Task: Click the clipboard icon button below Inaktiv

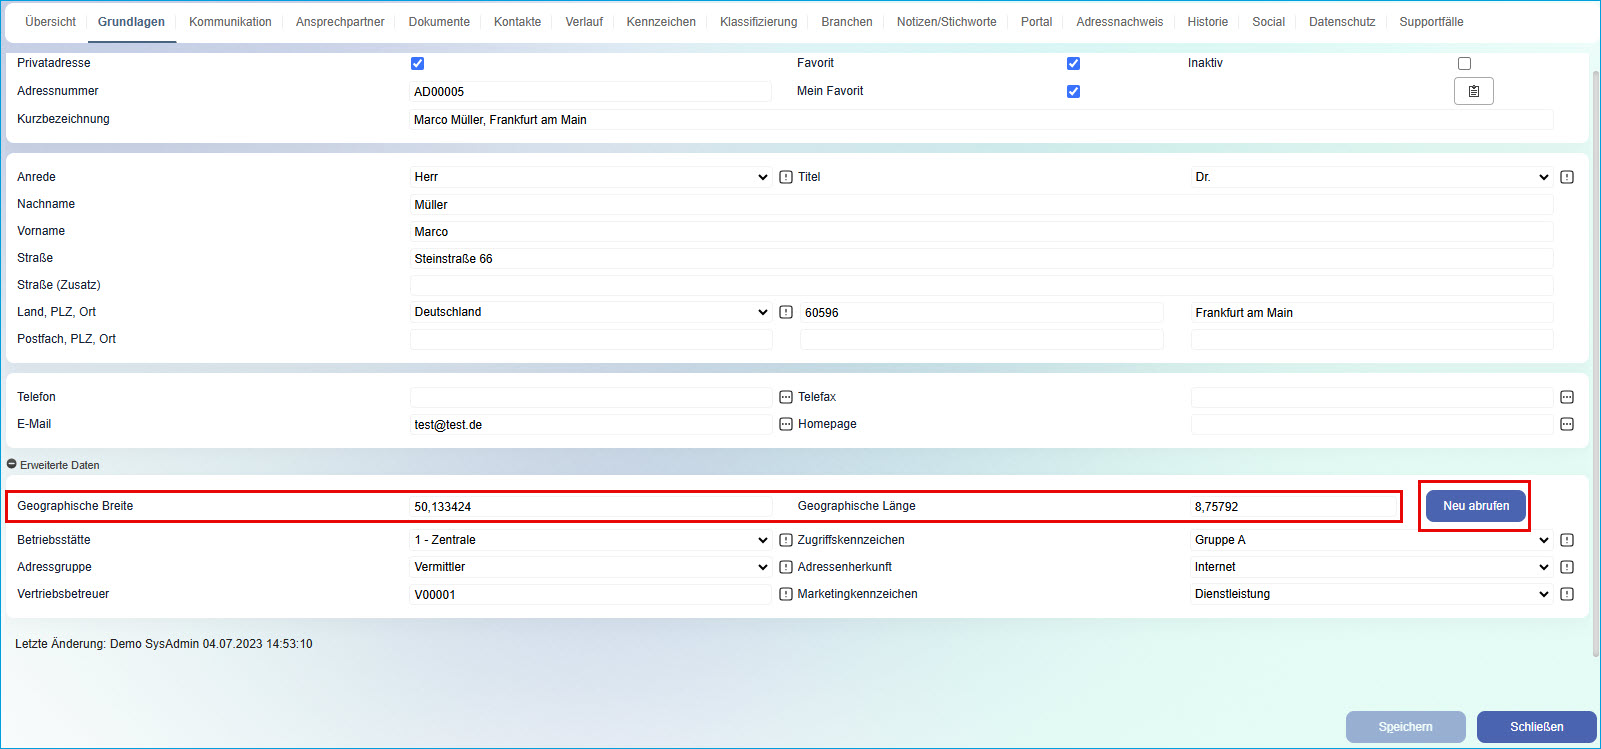Action: (x=1474, y=91)
